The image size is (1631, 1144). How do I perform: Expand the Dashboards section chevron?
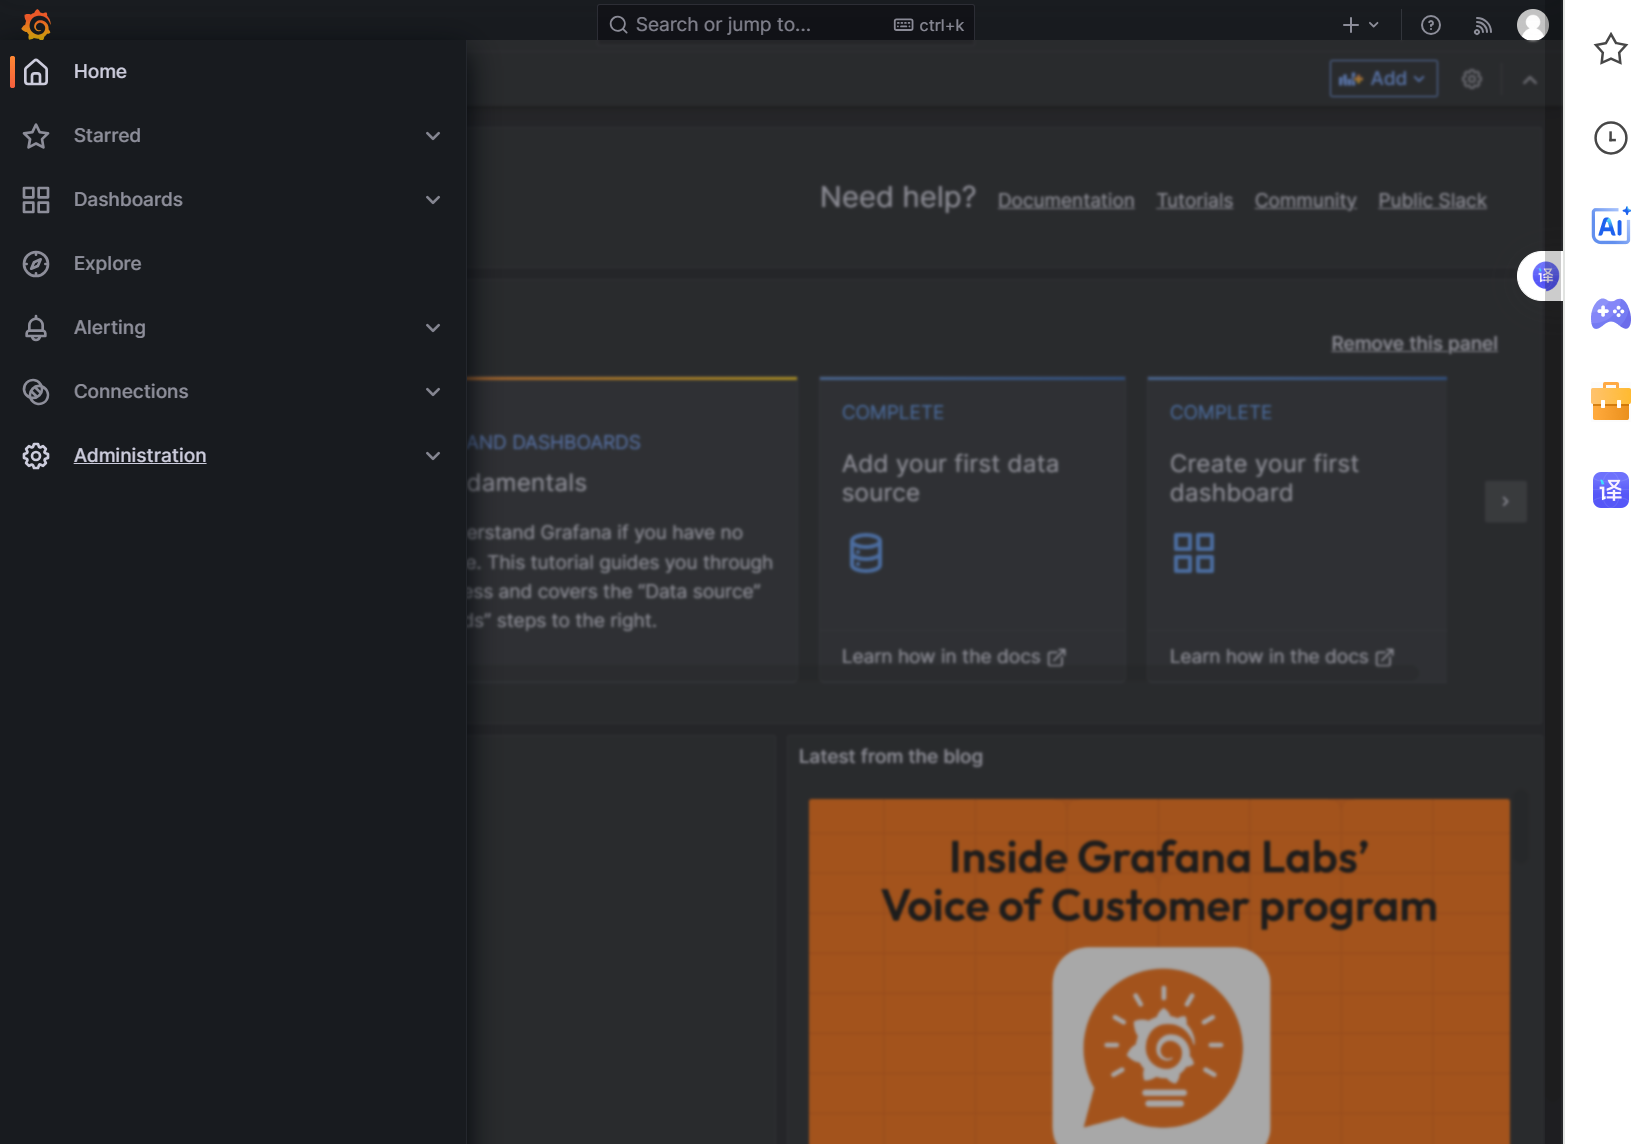433,200
